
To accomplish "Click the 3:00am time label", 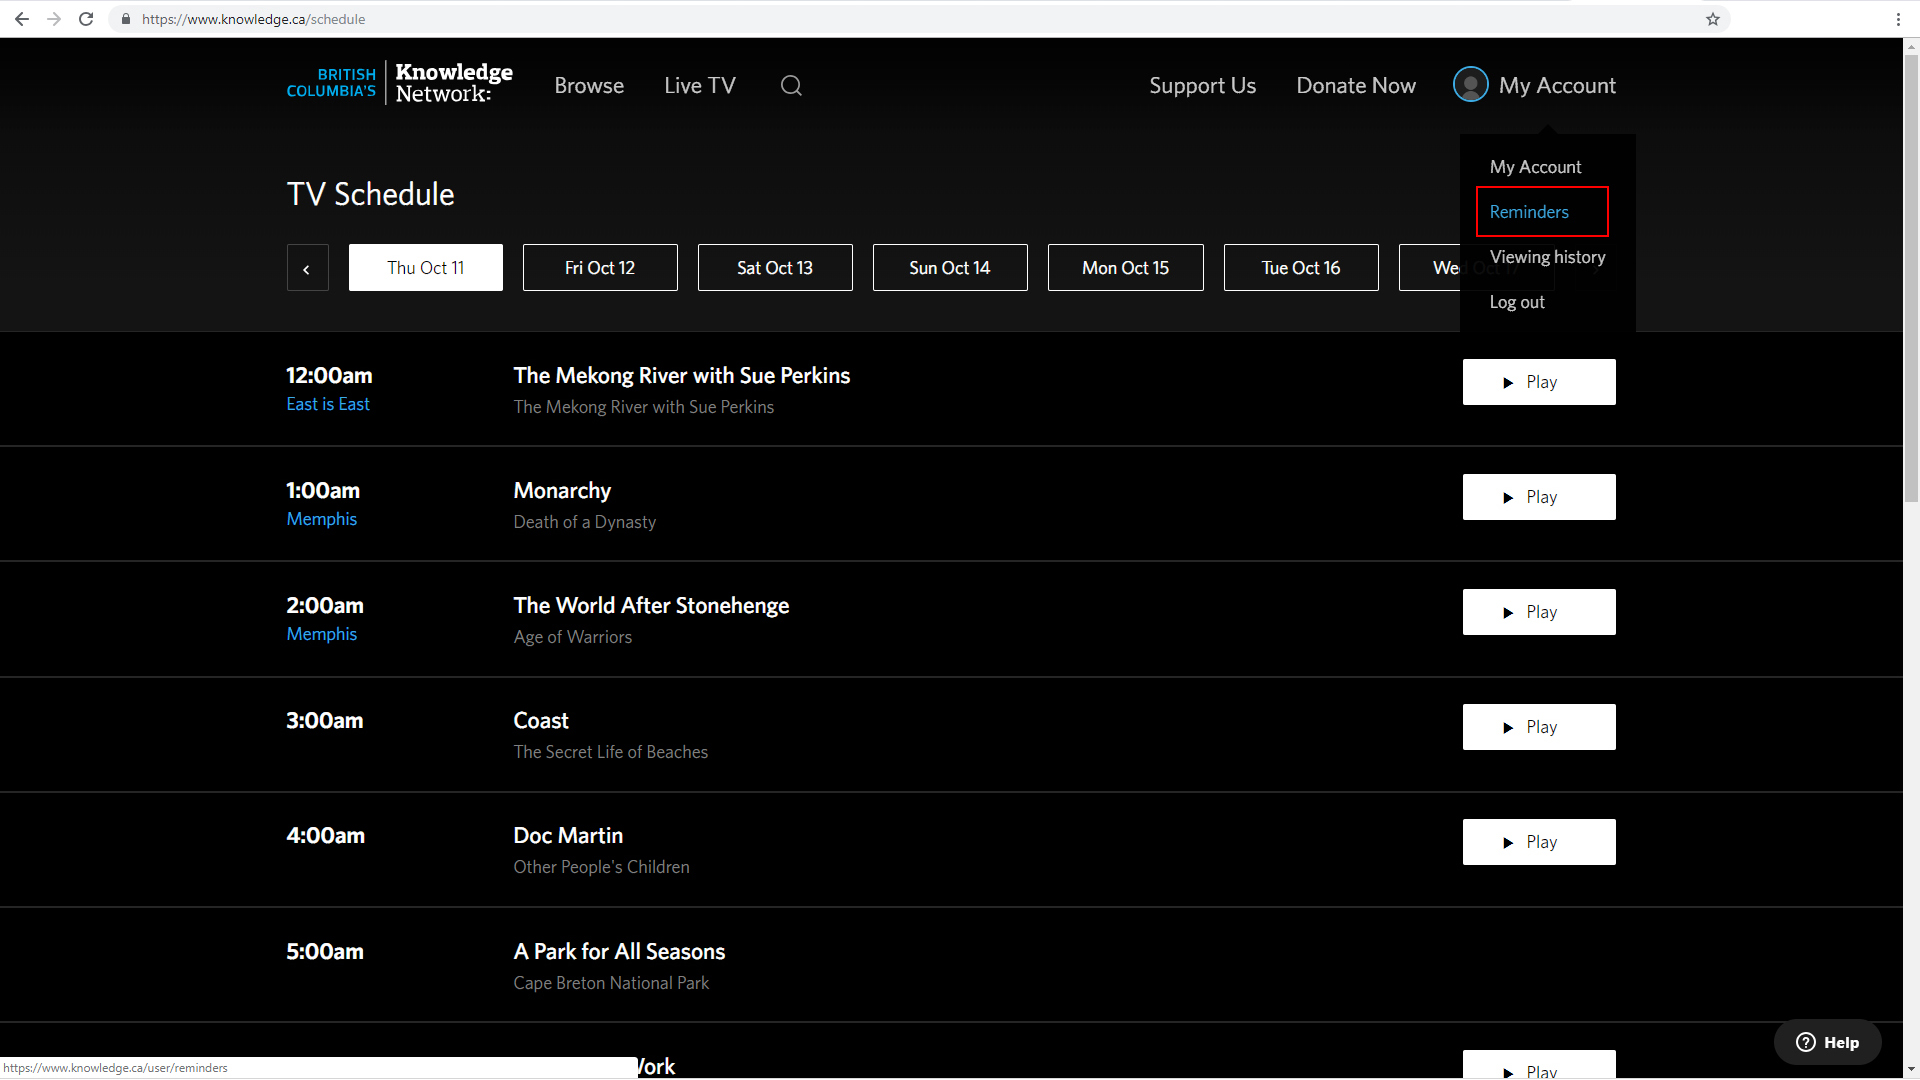I will click(x=325, y=721).
